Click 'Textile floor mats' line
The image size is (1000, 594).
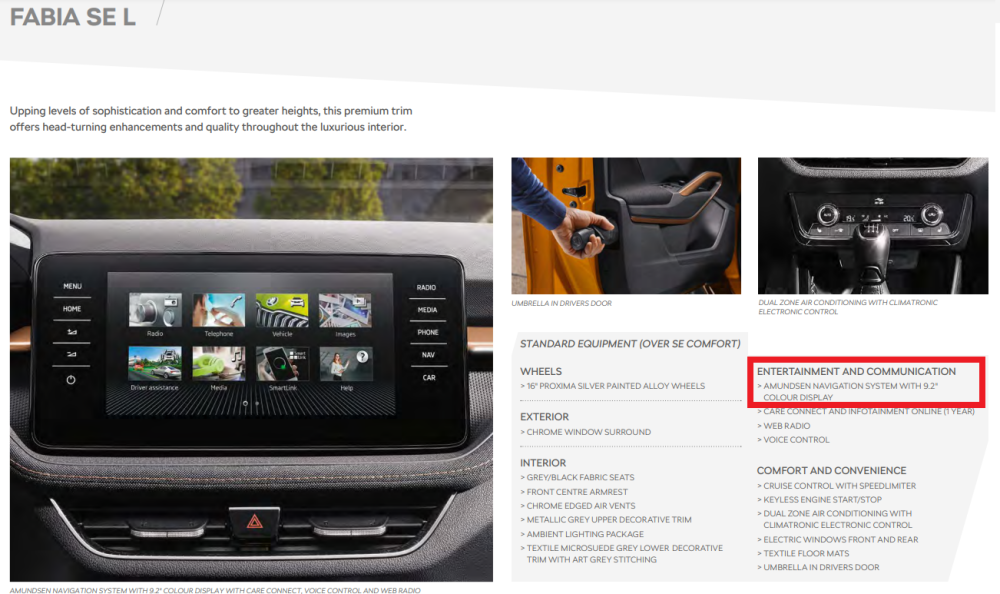click(x=804, y=554)
